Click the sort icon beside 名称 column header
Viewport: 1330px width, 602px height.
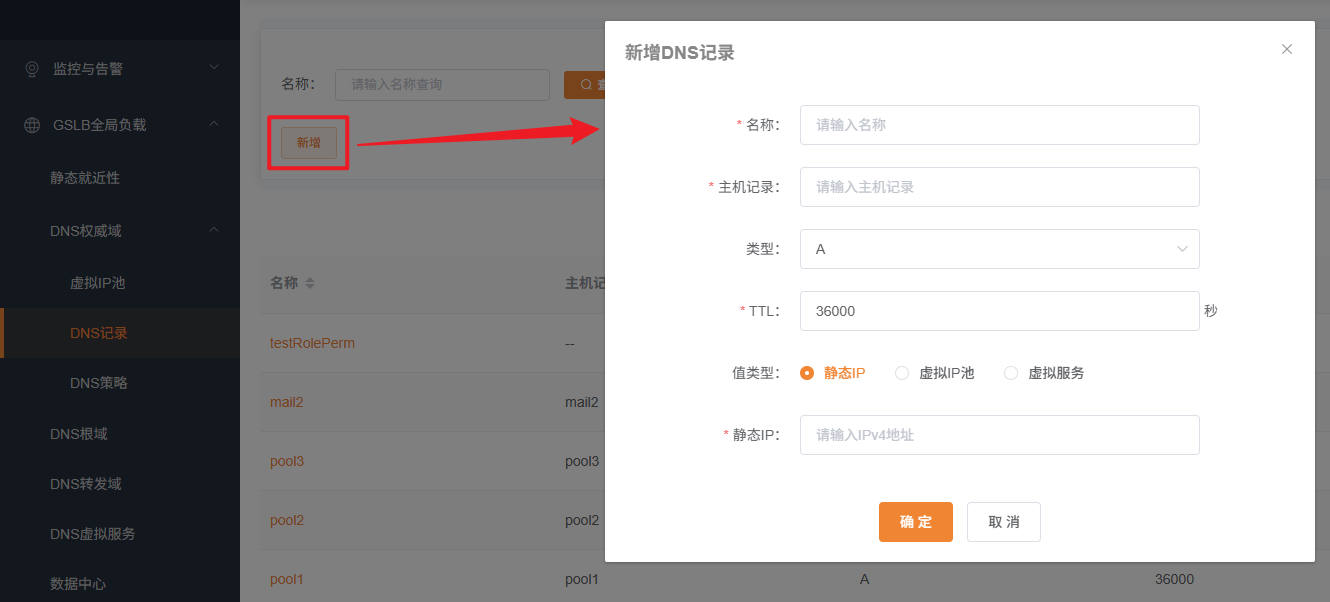(x=310, y=283)
